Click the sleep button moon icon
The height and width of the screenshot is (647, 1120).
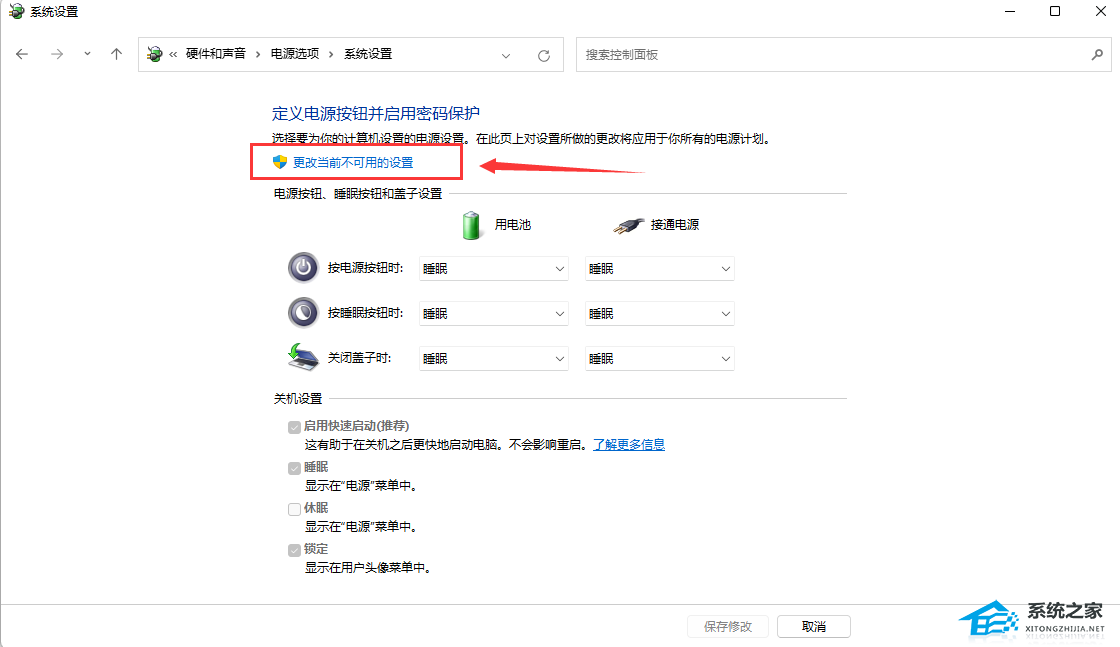(x=302, y=313)
